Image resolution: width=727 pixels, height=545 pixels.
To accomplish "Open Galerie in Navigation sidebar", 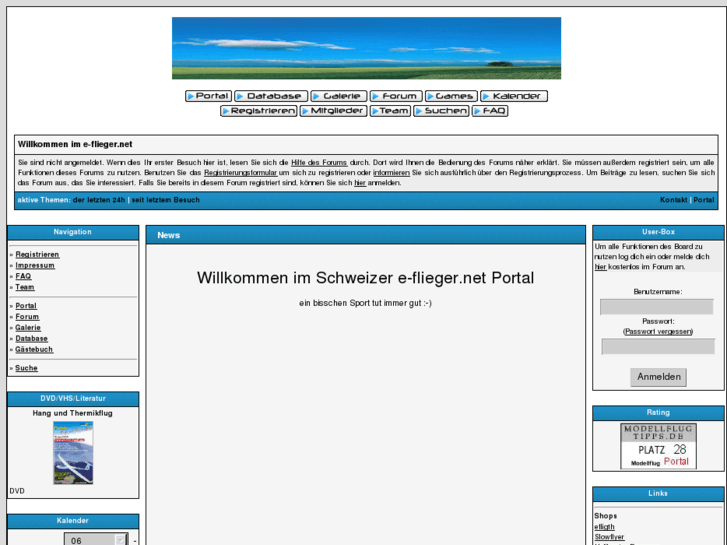I will (28, 328).
